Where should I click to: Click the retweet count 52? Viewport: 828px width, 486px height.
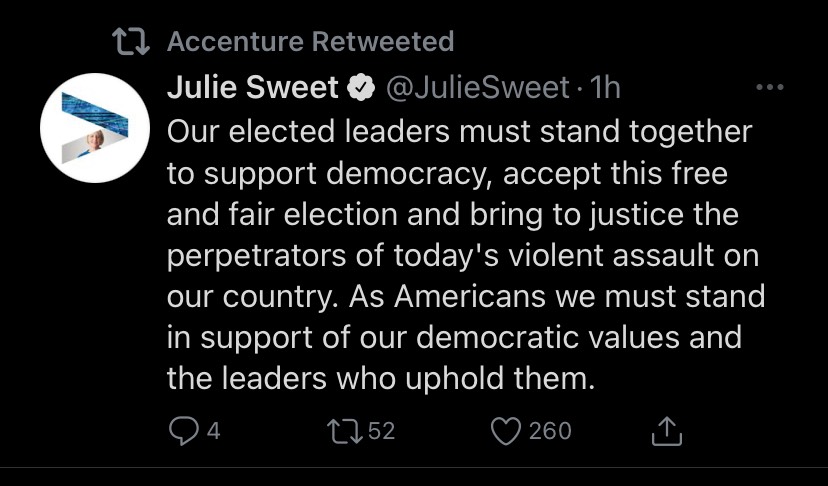point(381,431)
